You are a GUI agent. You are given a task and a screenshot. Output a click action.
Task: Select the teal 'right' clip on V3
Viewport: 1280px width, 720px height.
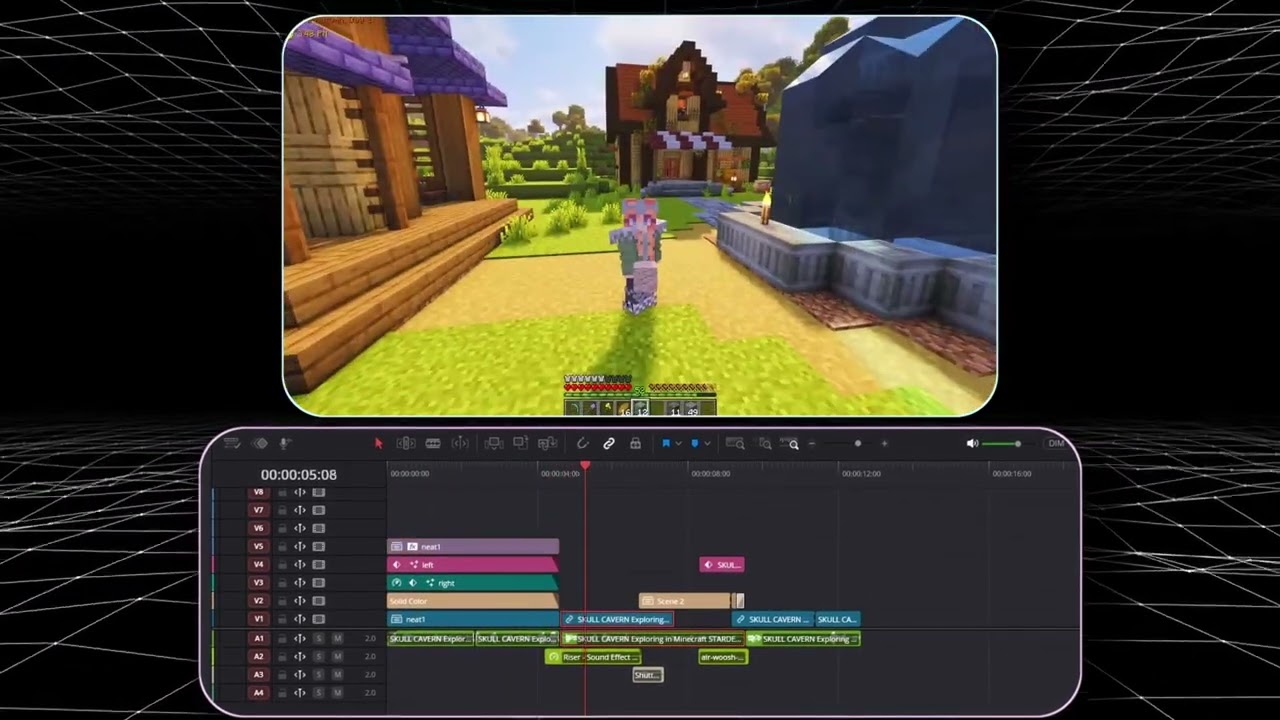[473, 583]
